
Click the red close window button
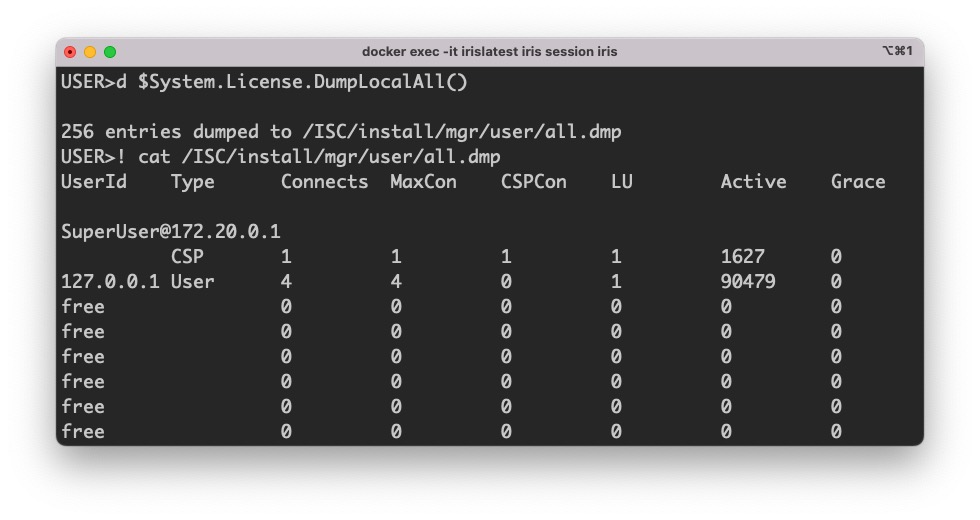pos(70,52)
